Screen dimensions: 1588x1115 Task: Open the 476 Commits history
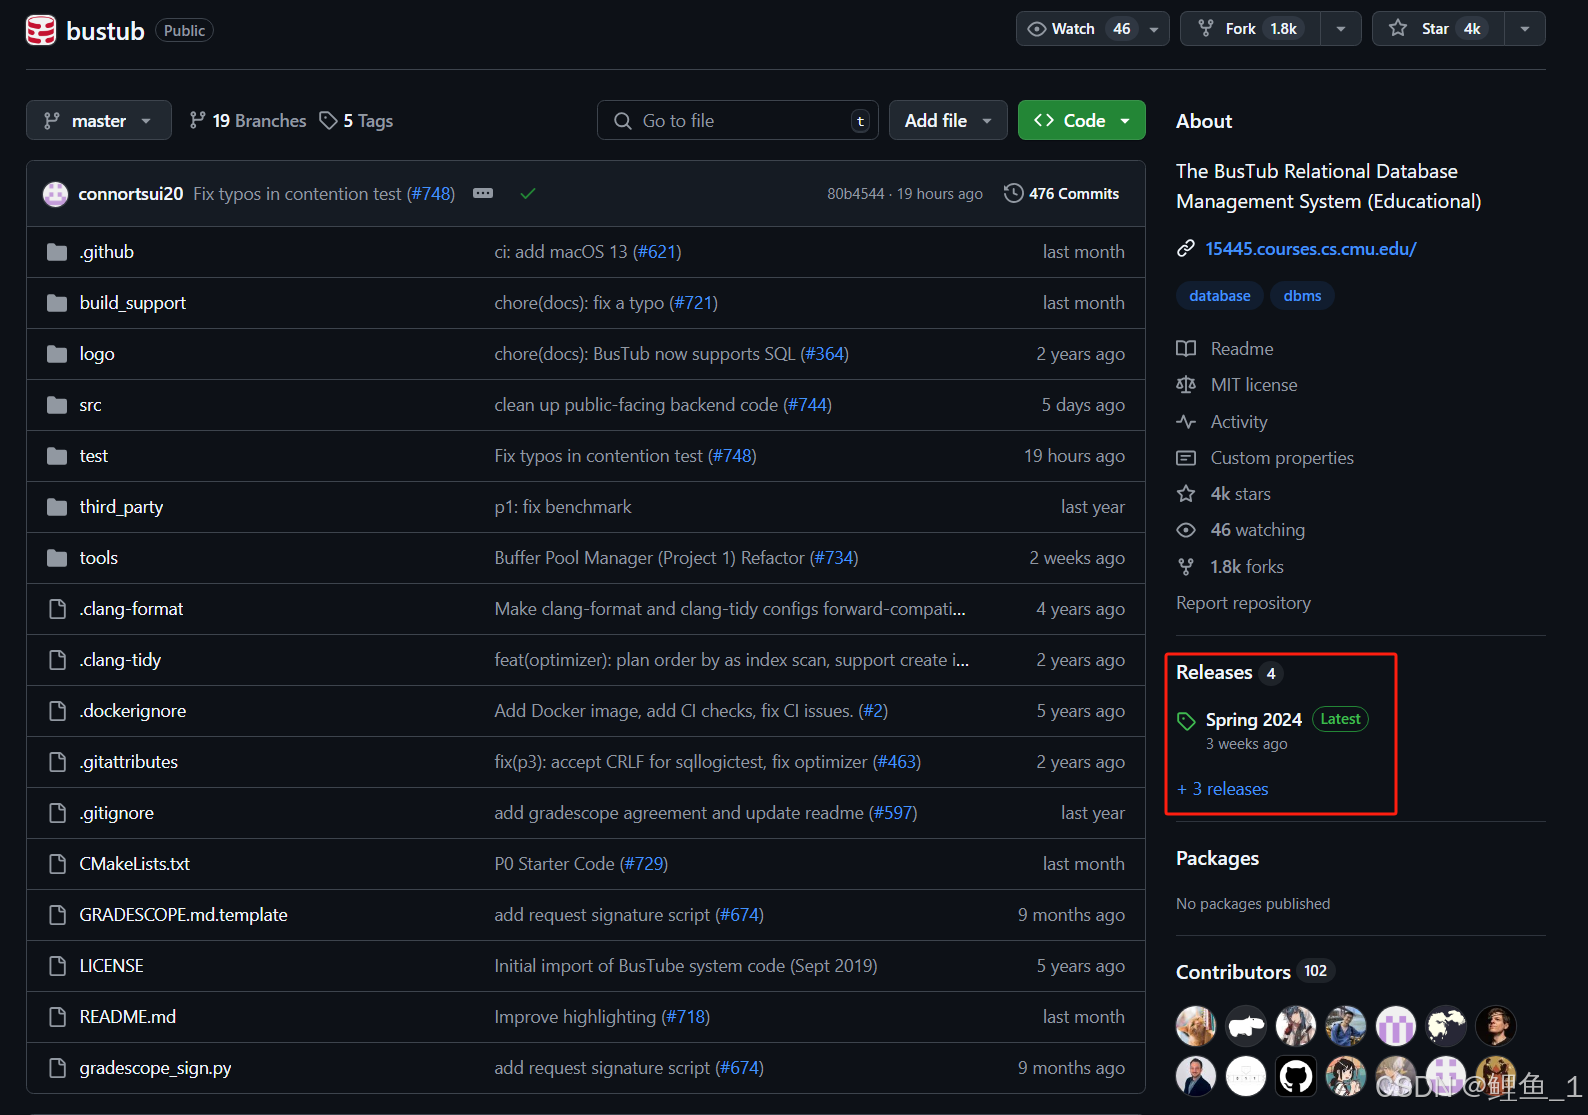coord(1062,193)
